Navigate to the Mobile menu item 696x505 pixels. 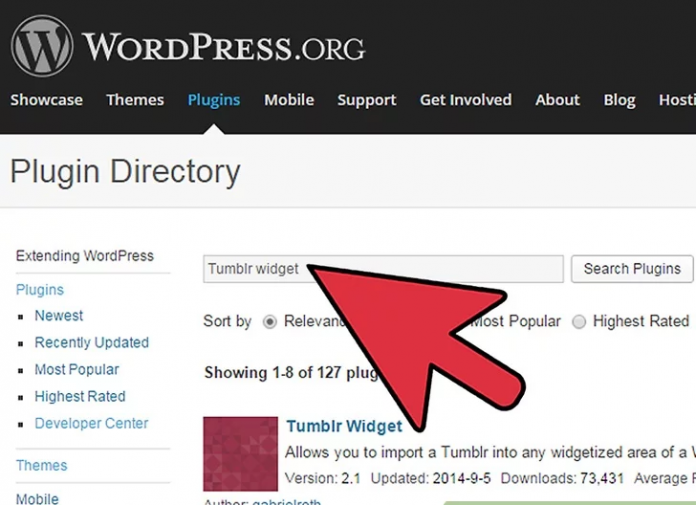(x=289, y=100)
